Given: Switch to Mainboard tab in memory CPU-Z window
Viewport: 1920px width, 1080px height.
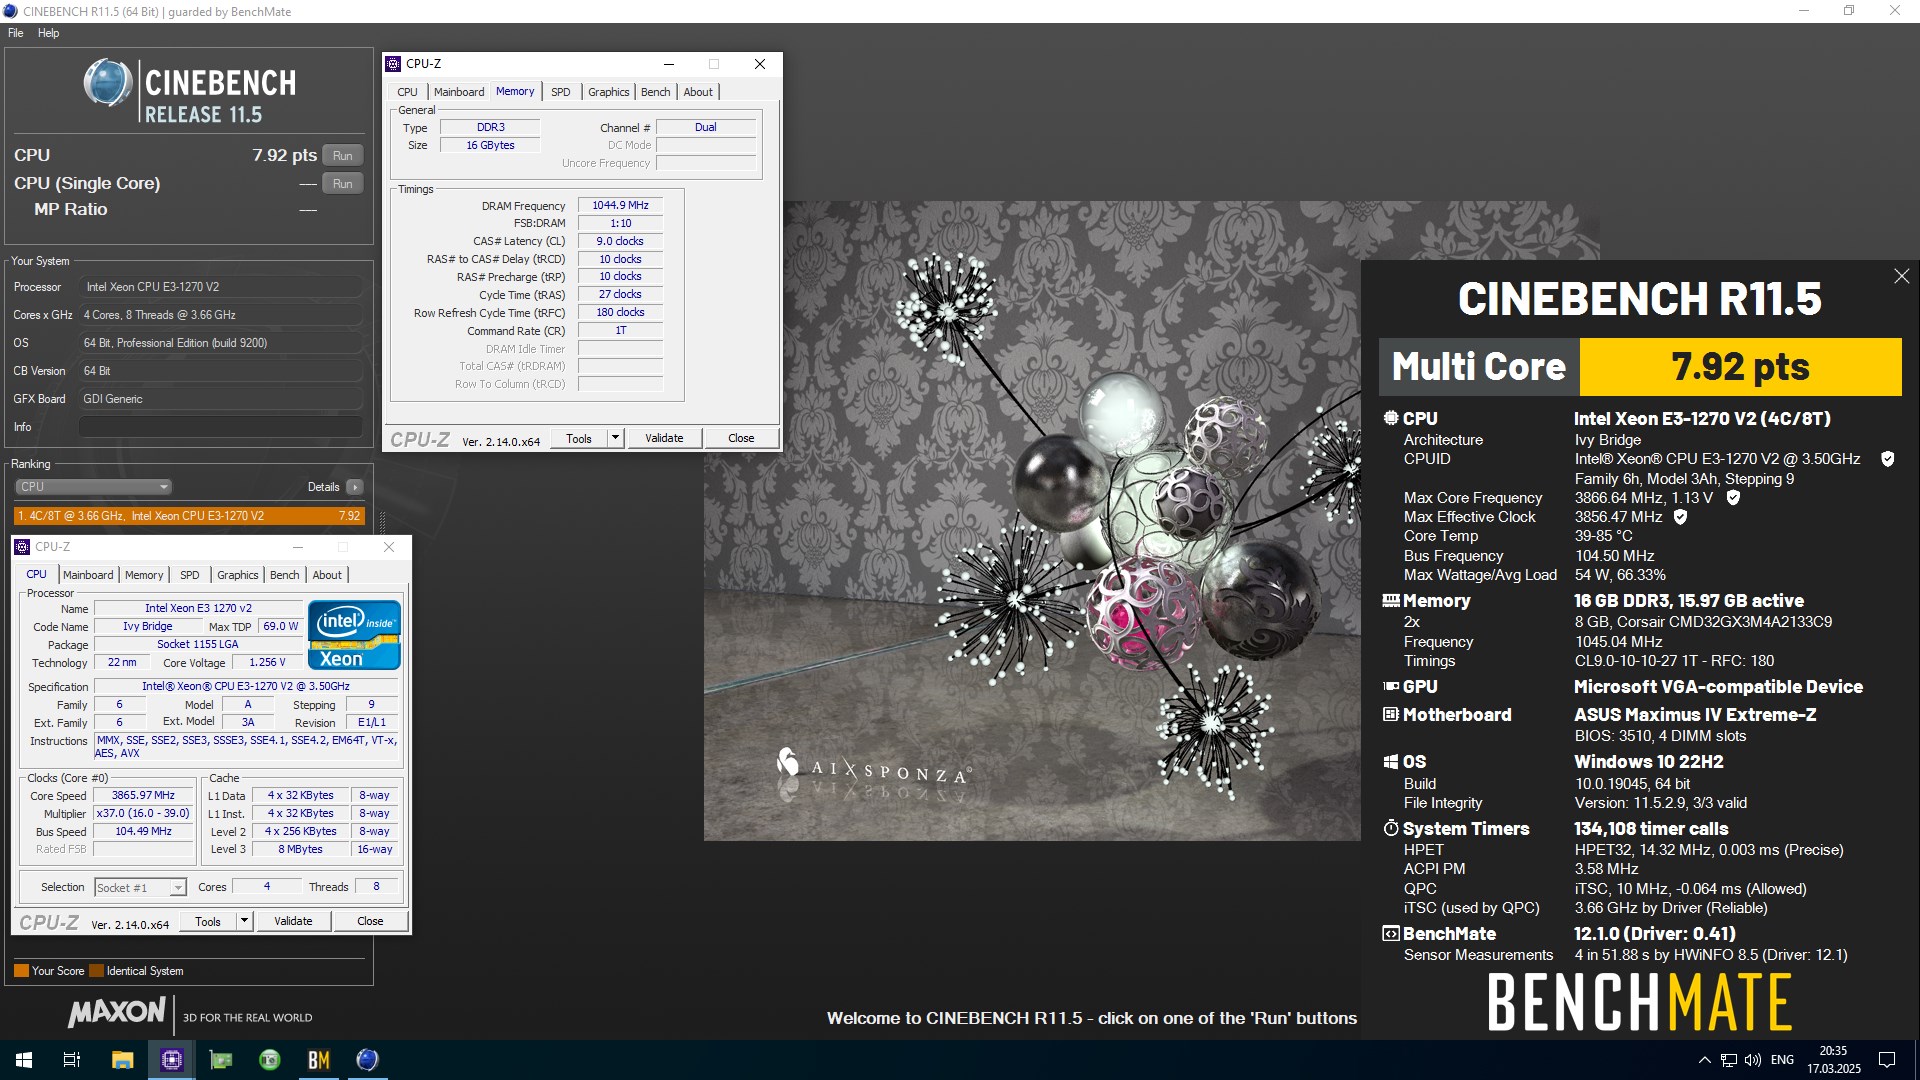Looking at the screenshot, I should [x=459, y=92].
